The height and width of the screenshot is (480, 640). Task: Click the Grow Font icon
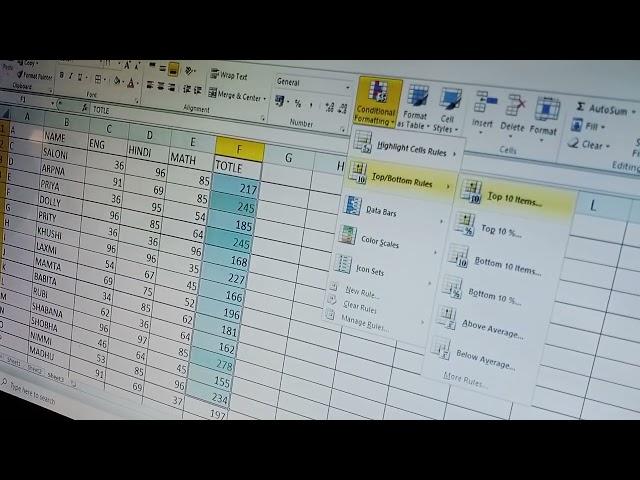pos(127,65)
